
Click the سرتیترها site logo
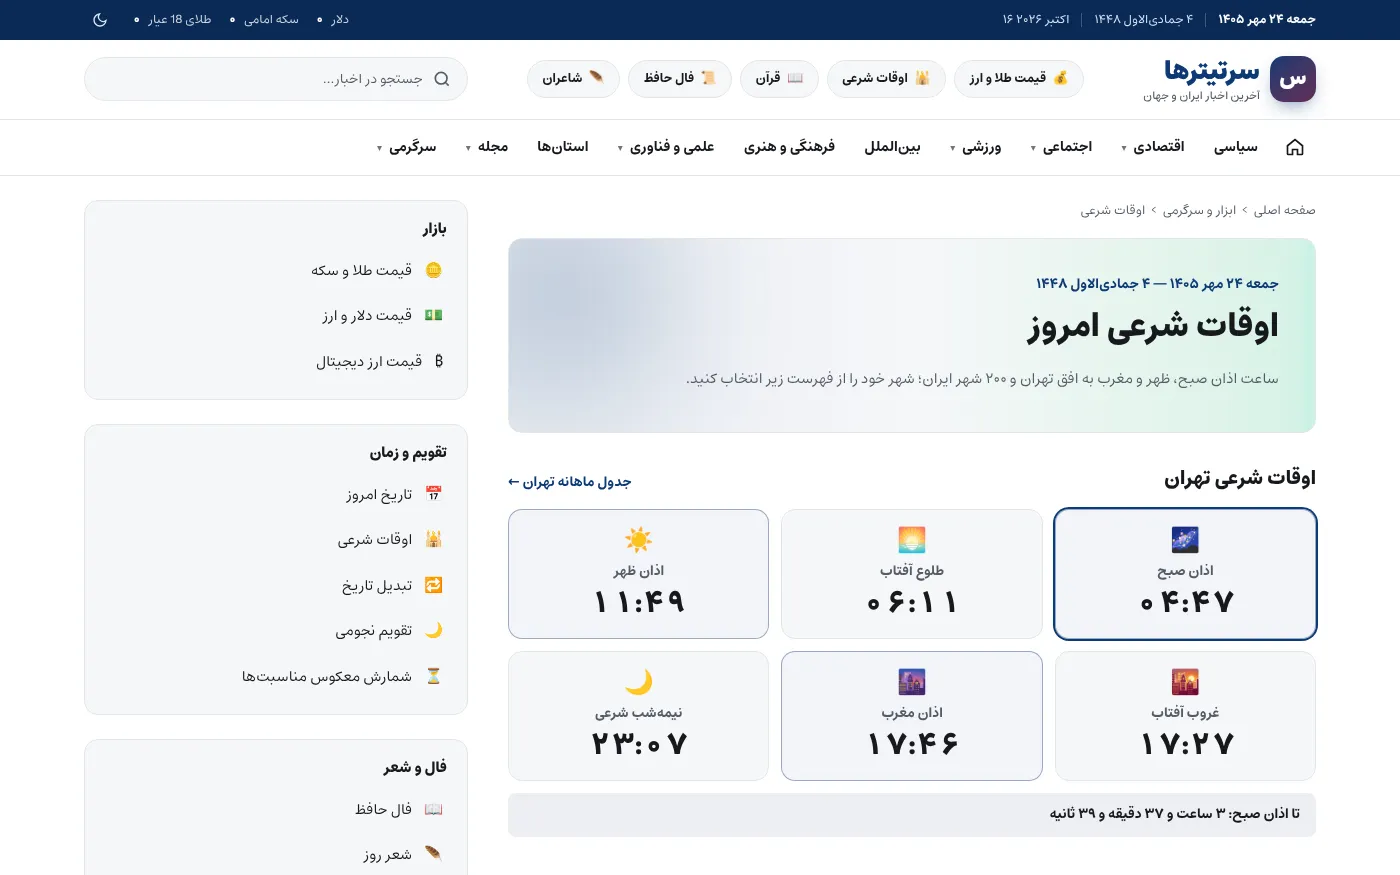click(x=1229, y=79)
